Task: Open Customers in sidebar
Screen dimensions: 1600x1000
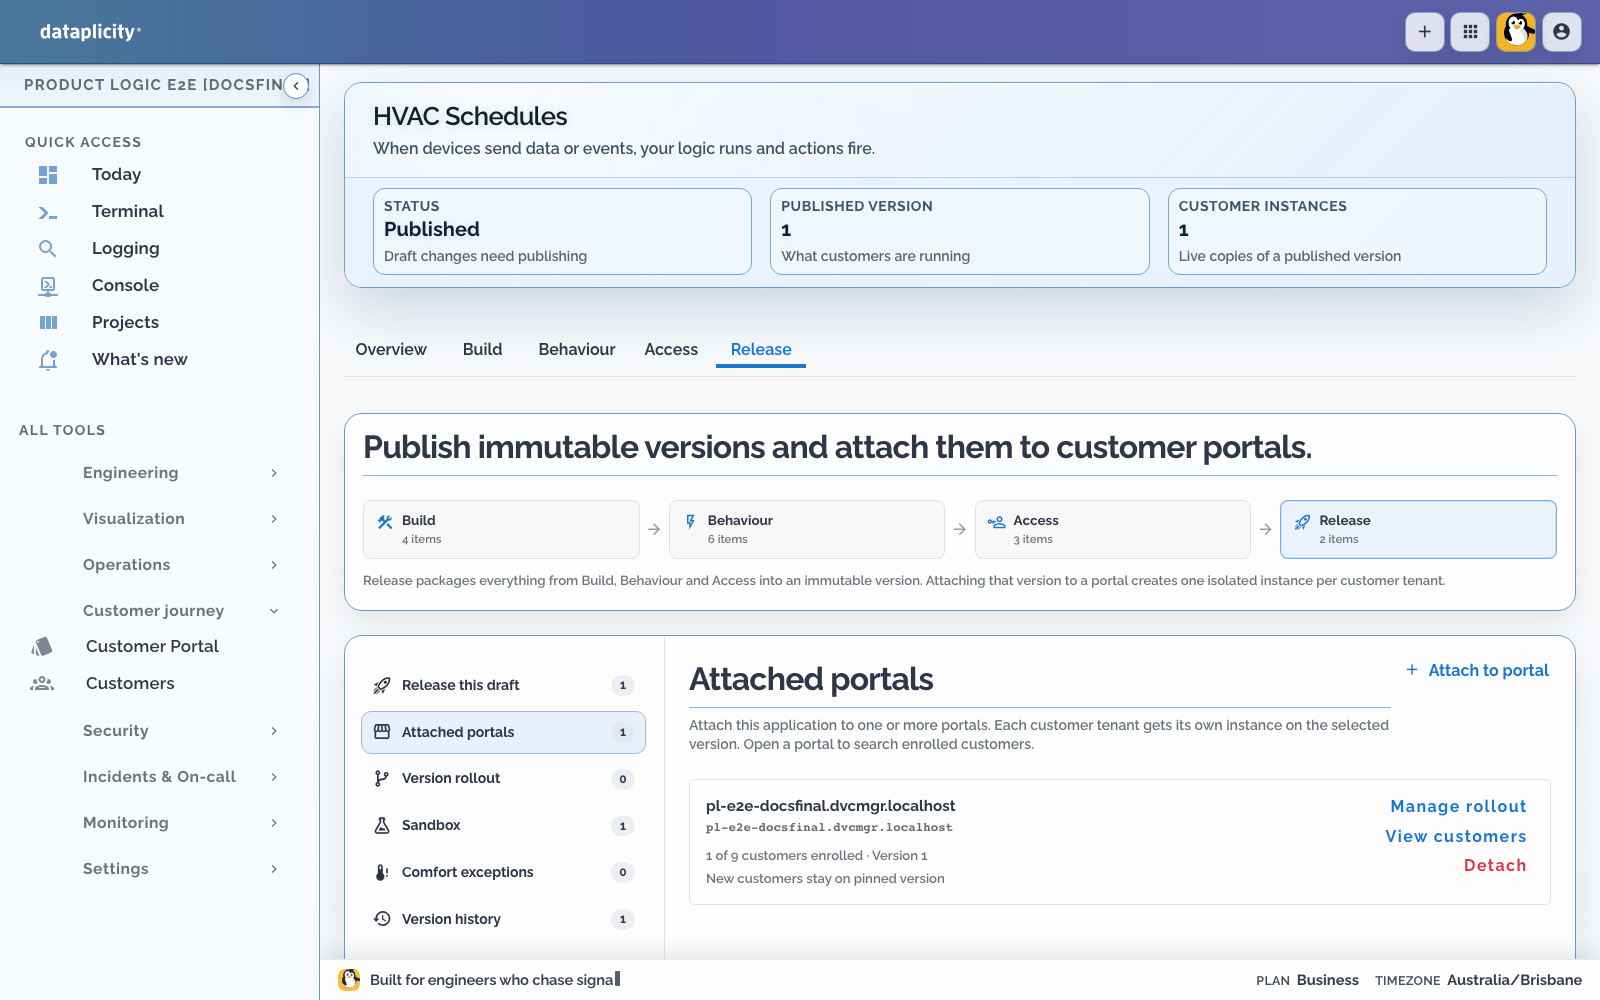Action: (x=130, y=684)
